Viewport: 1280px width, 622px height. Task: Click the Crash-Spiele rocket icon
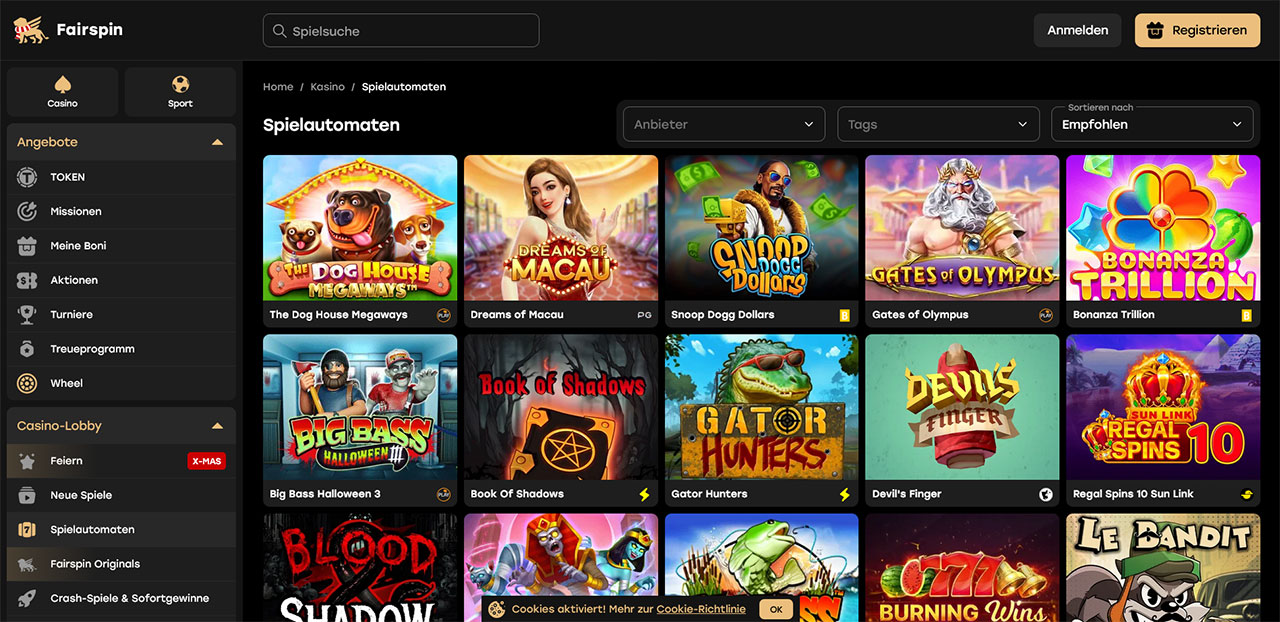point(28,598)
